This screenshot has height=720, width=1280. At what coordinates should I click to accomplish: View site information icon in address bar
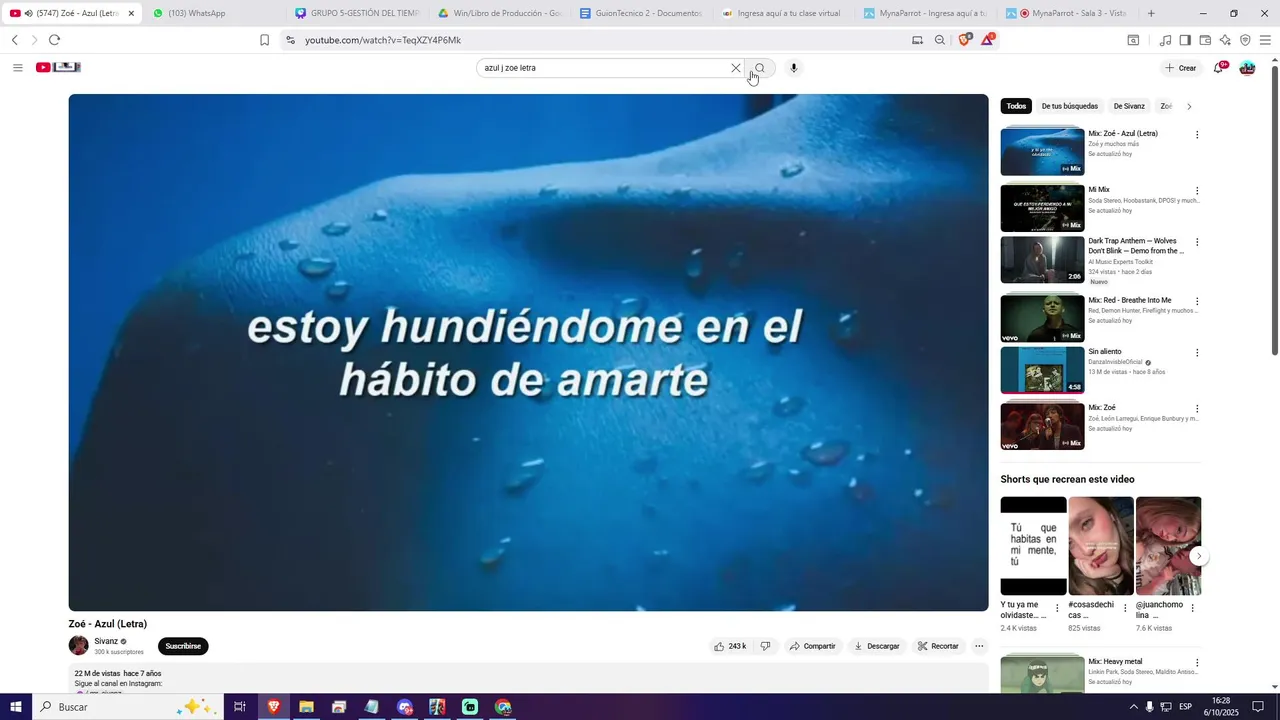click(290, 40)
